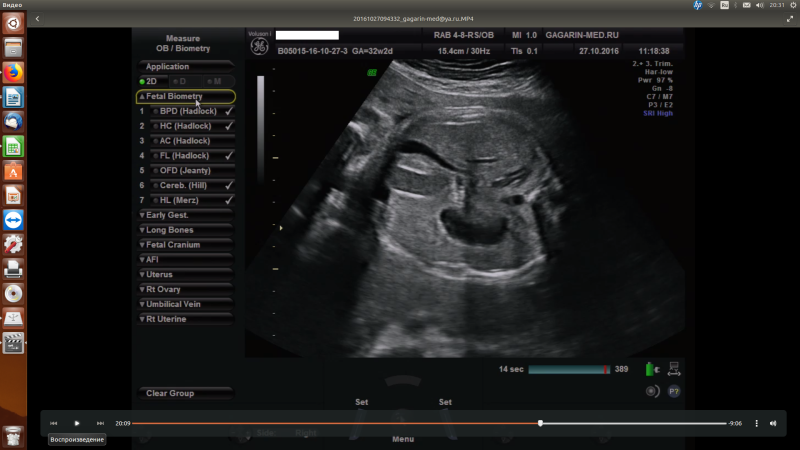Play the video
Image resolution: width=800 pixels, height=450 pixels.
click(77, 423)
